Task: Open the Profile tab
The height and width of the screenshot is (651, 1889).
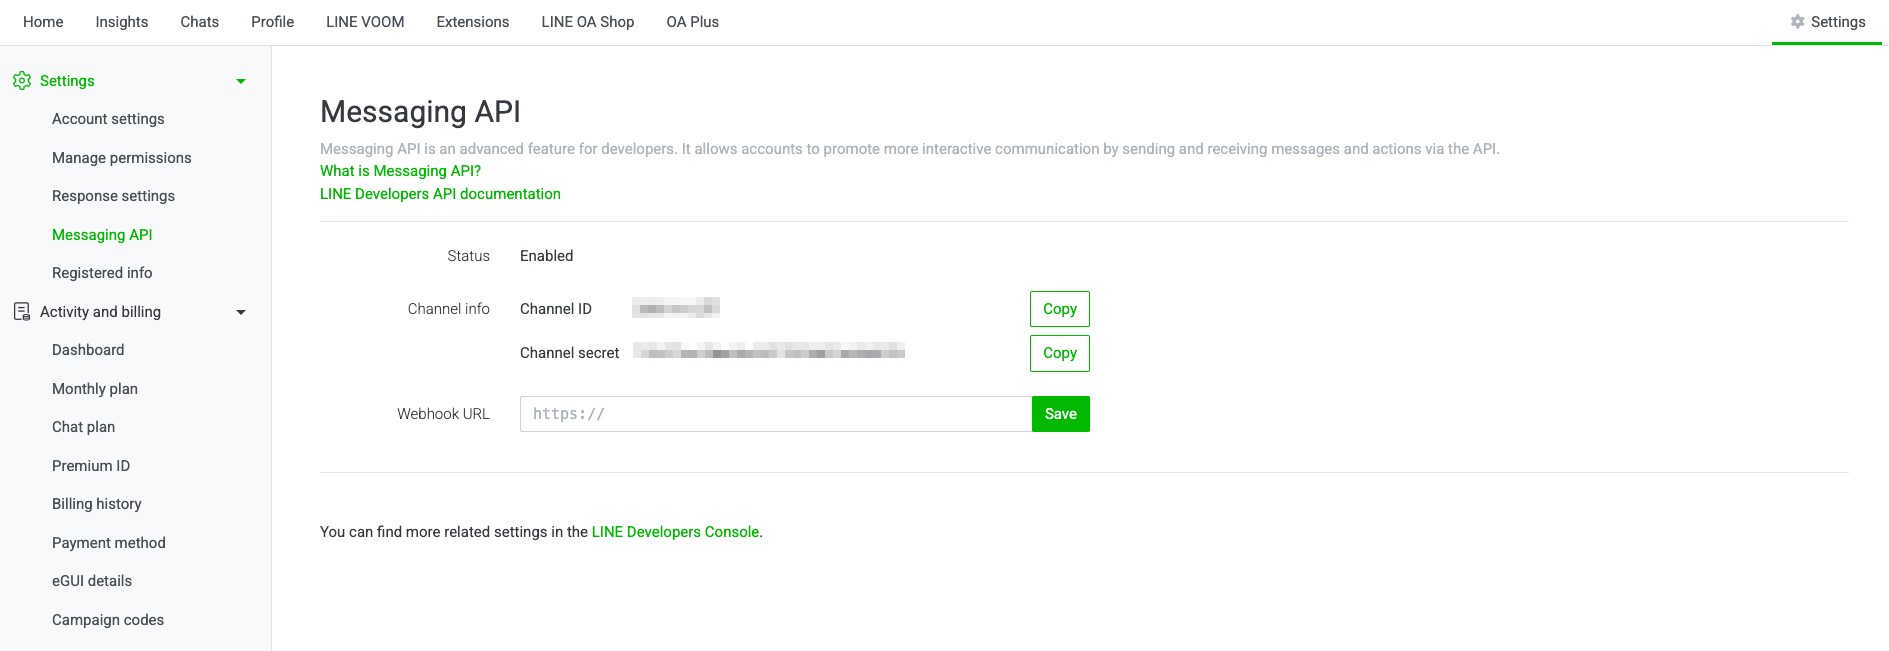Action: (272, 22)
